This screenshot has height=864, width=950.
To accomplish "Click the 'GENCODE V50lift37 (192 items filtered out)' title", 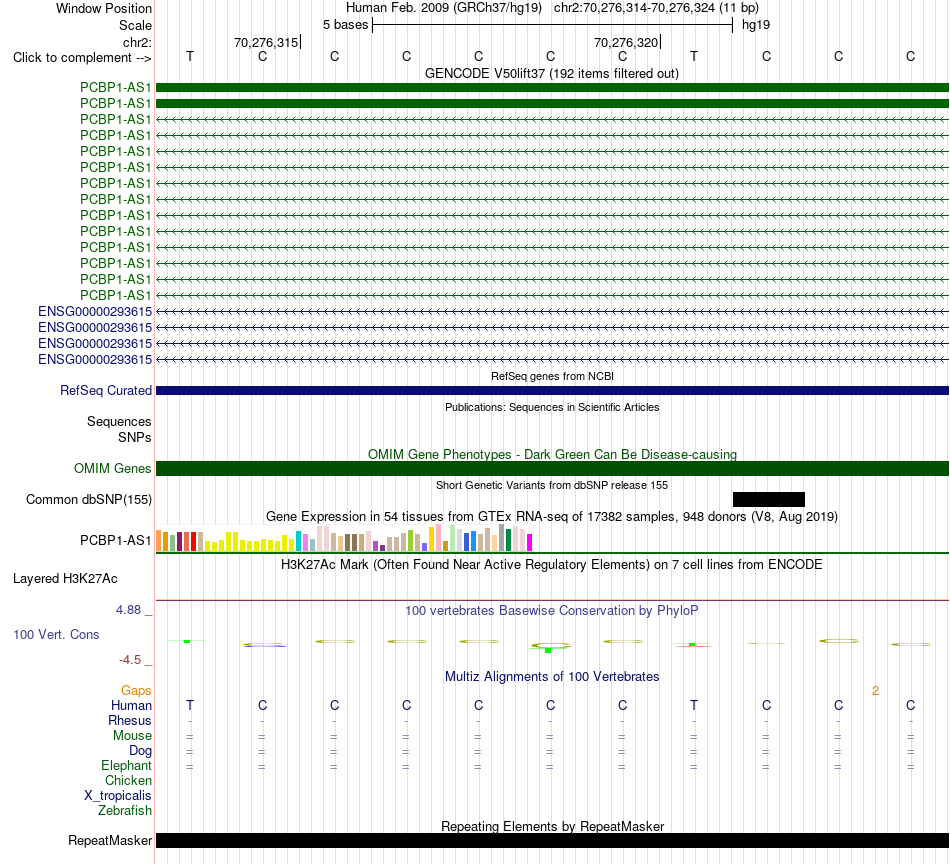I will coord(551,73).
